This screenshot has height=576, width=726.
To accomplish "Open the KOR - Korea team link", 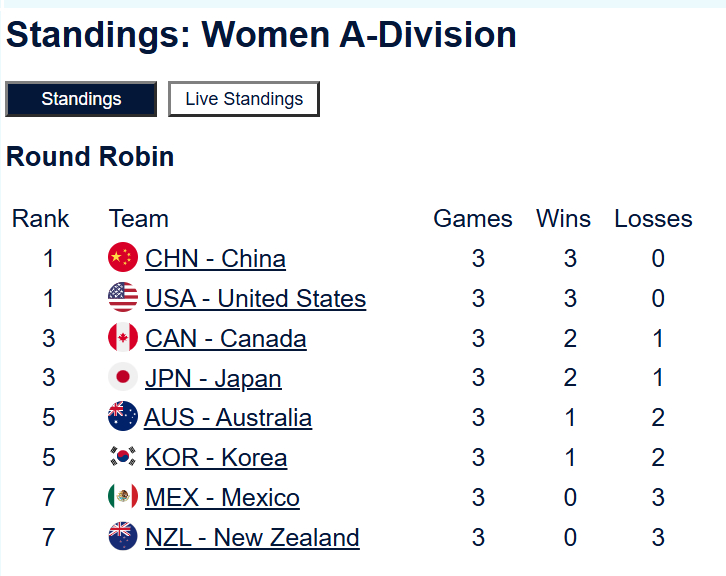I will (x=216, y=458).
